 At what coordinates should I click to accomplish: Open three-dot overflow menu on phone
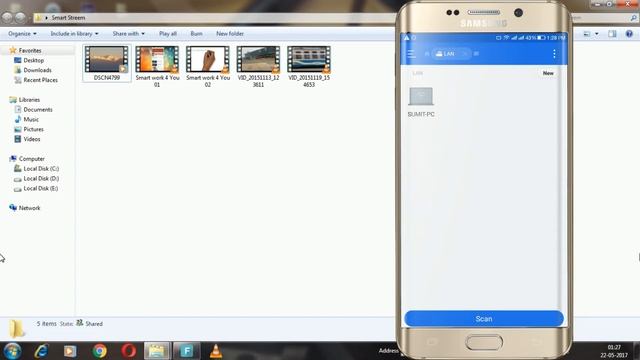point(554,54)
